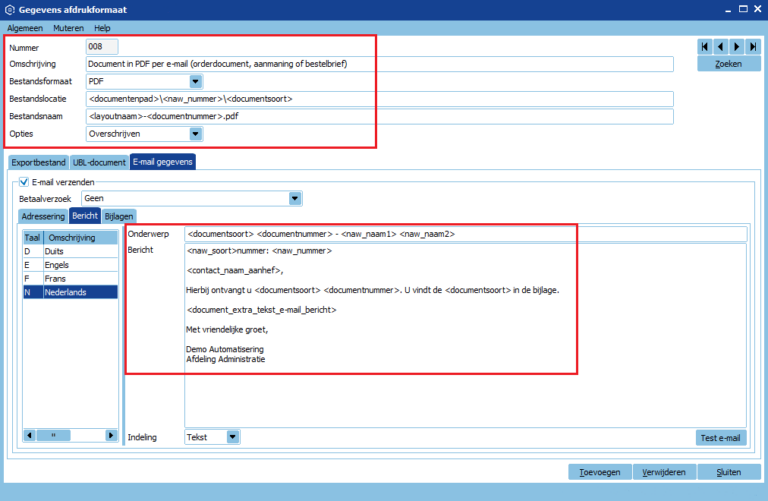Click the Onderwerp input field
Viewport: 768px width, 501px height.
465,234
